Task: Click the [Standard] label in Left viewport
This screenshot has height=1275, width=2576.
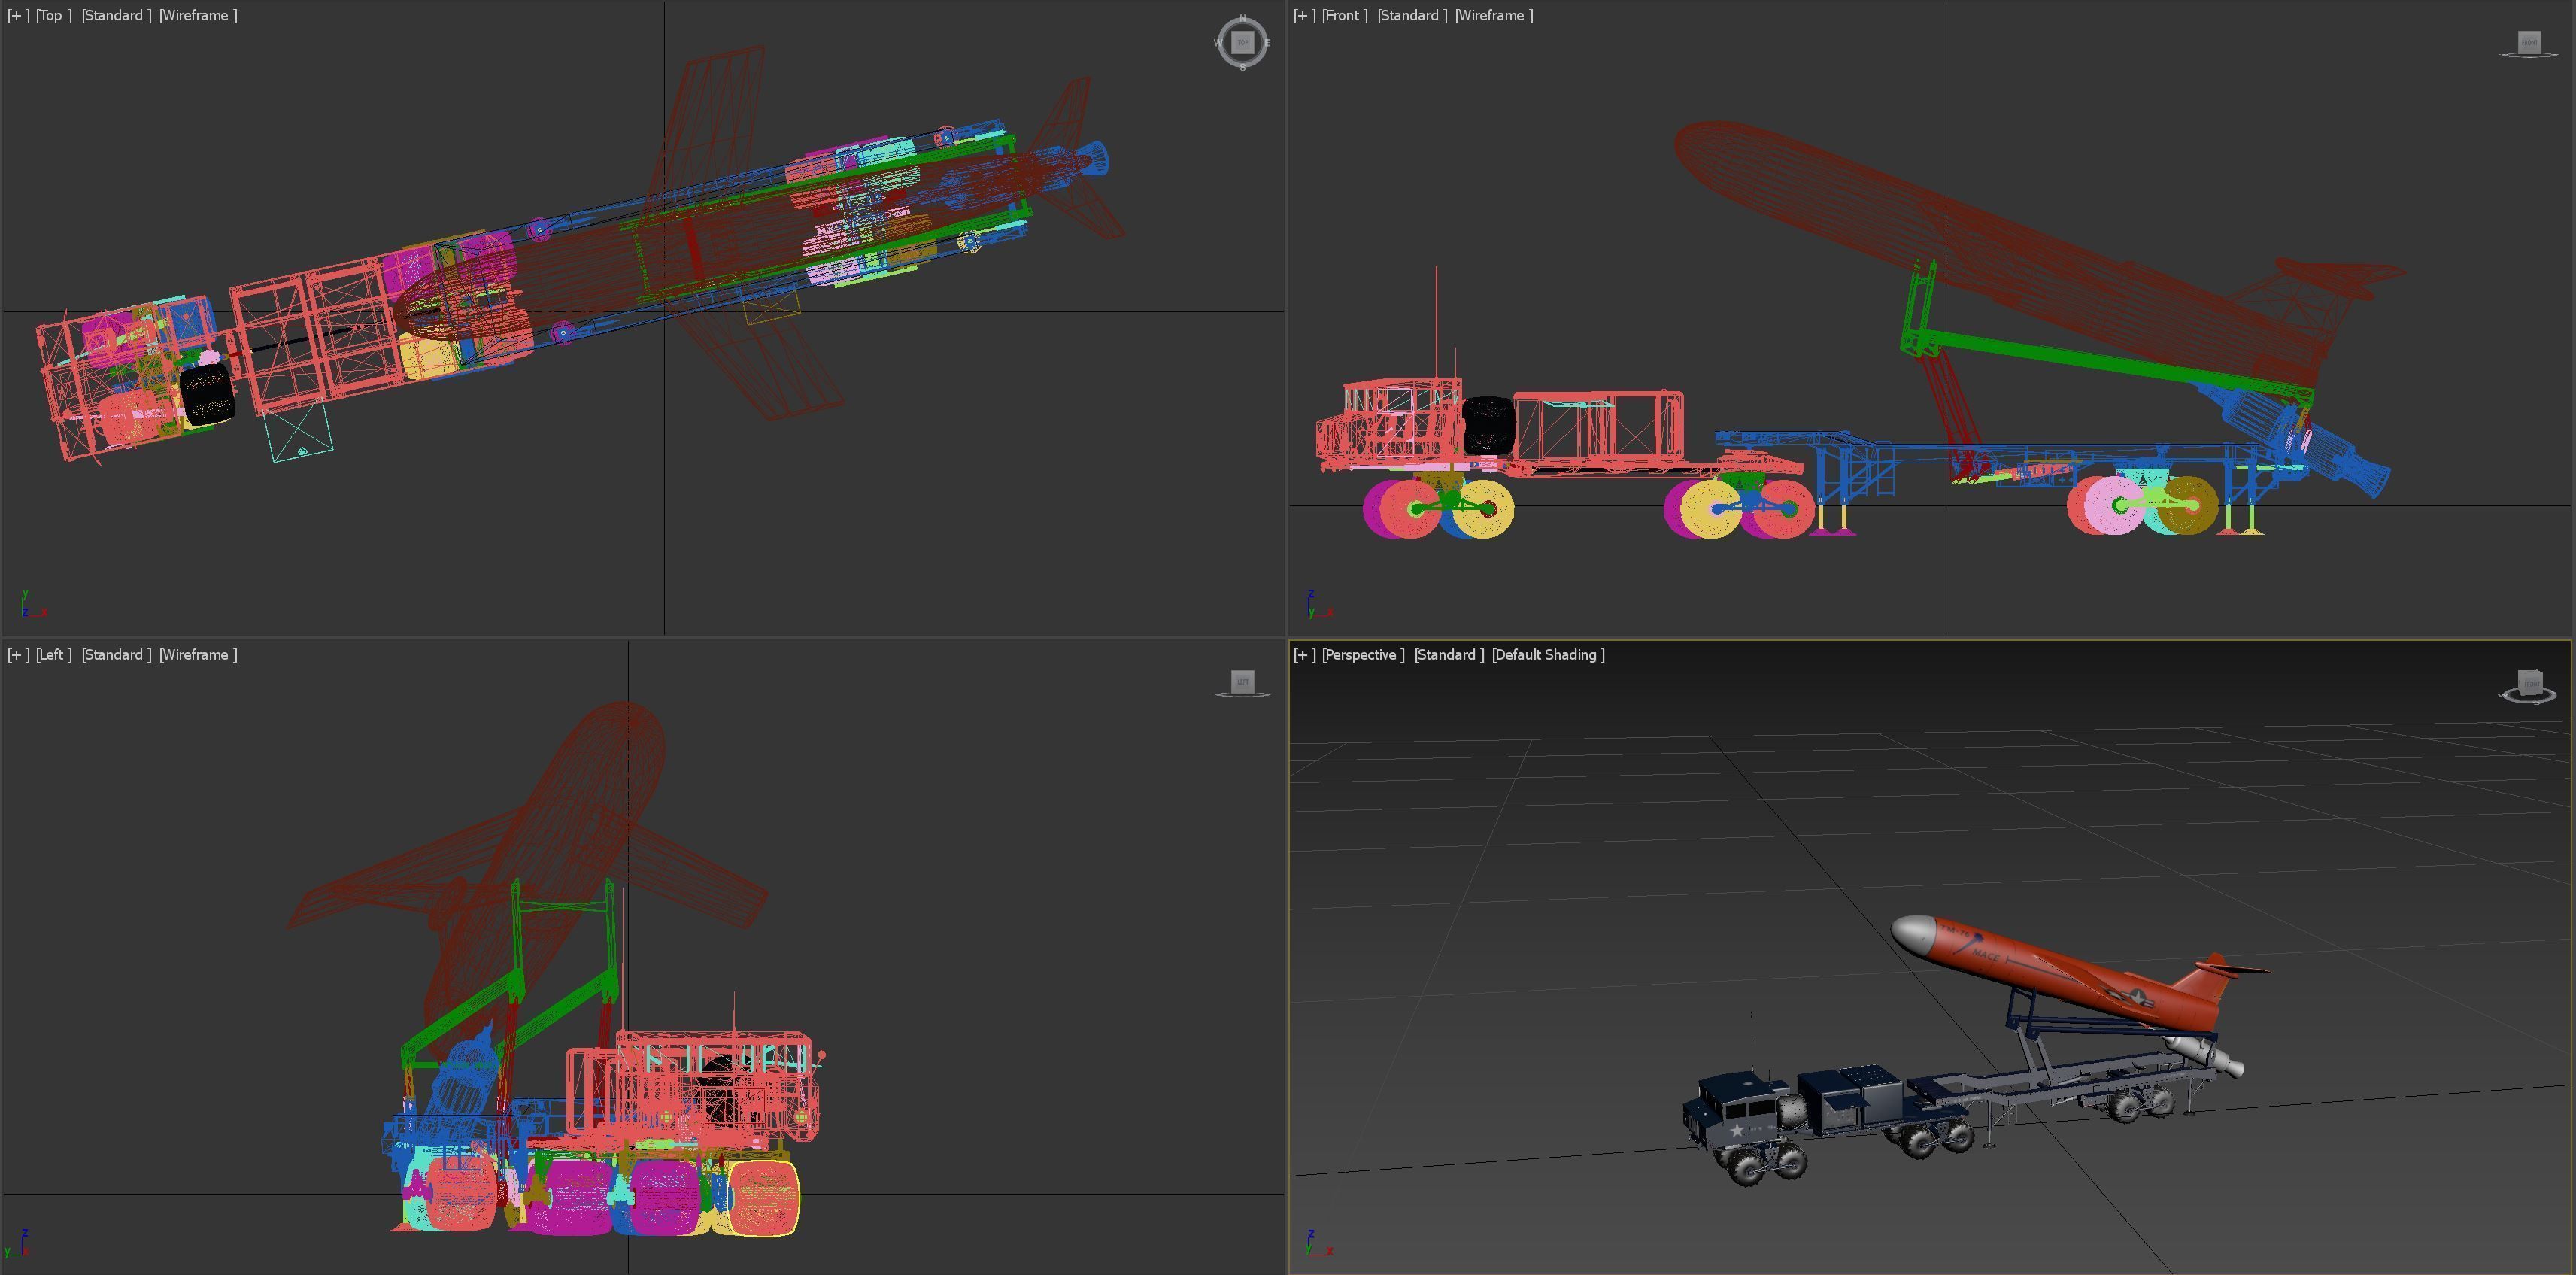Action: 116,654
